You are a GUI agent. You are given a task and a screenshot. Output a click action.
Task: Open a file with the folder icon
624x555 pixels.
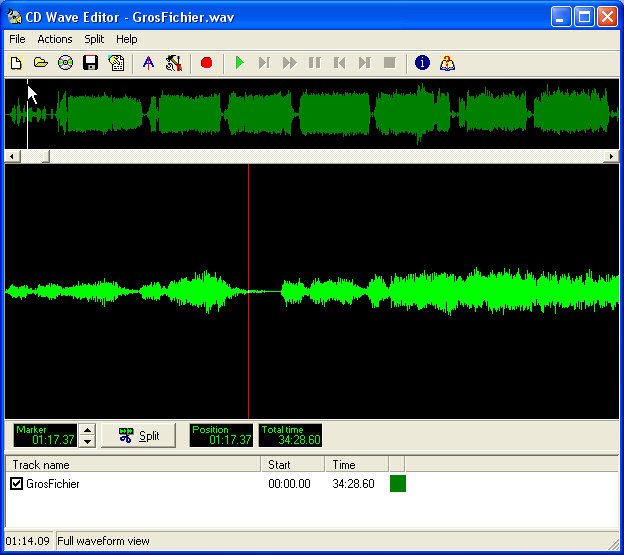[x=41, y=63]
